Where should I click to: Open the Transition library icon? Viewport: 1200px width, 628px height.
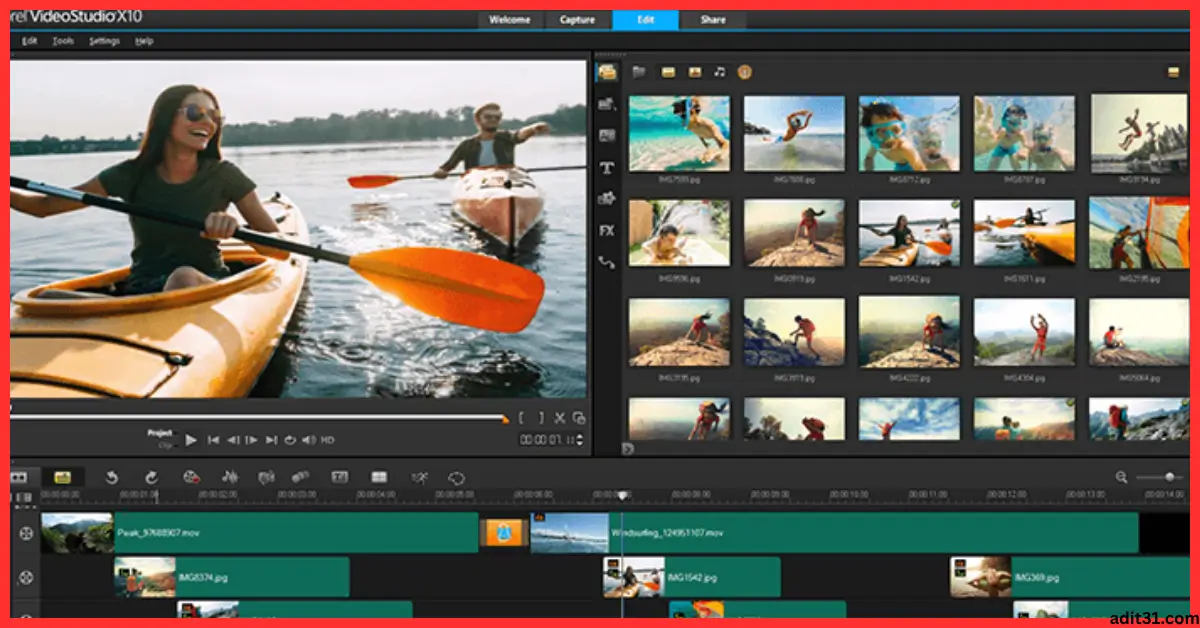pyautogui.click(x=606, y=135)
